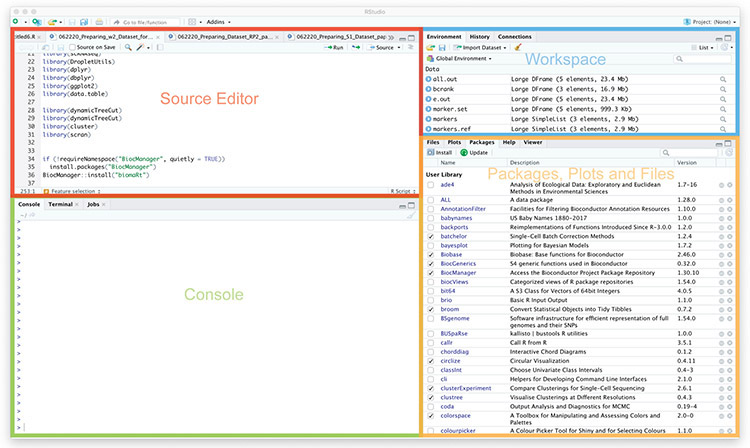Click the workspace panes grid icon

(x=192, y=22)
